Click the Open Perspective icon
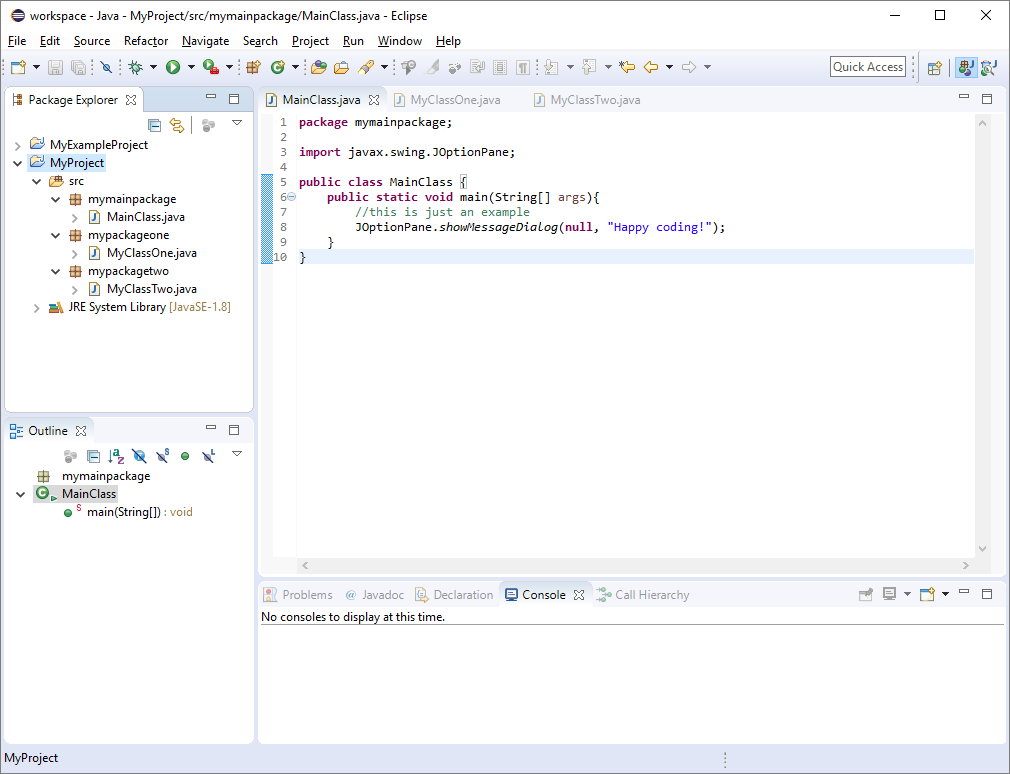 coord(934,67)
